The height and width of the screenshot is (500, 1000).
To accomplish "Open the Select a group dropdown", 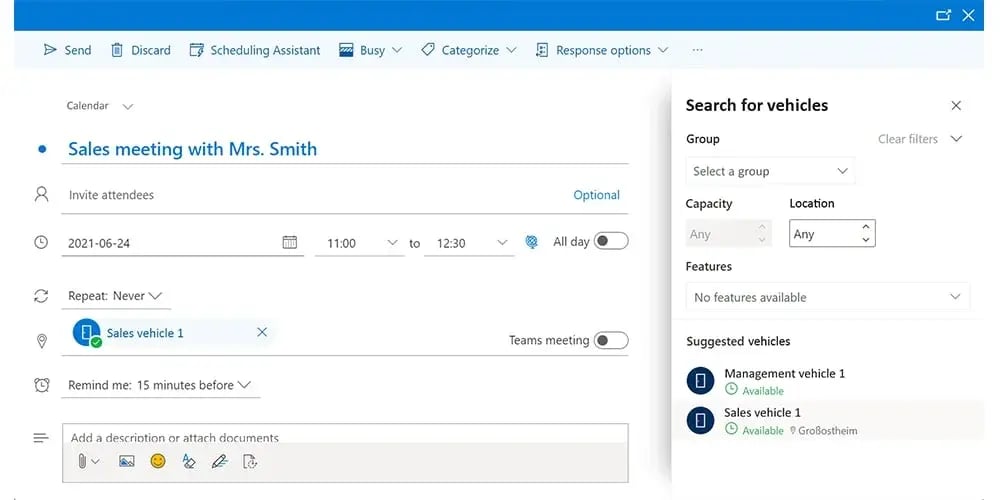I will pyautogui.click(x=770, y=171).
